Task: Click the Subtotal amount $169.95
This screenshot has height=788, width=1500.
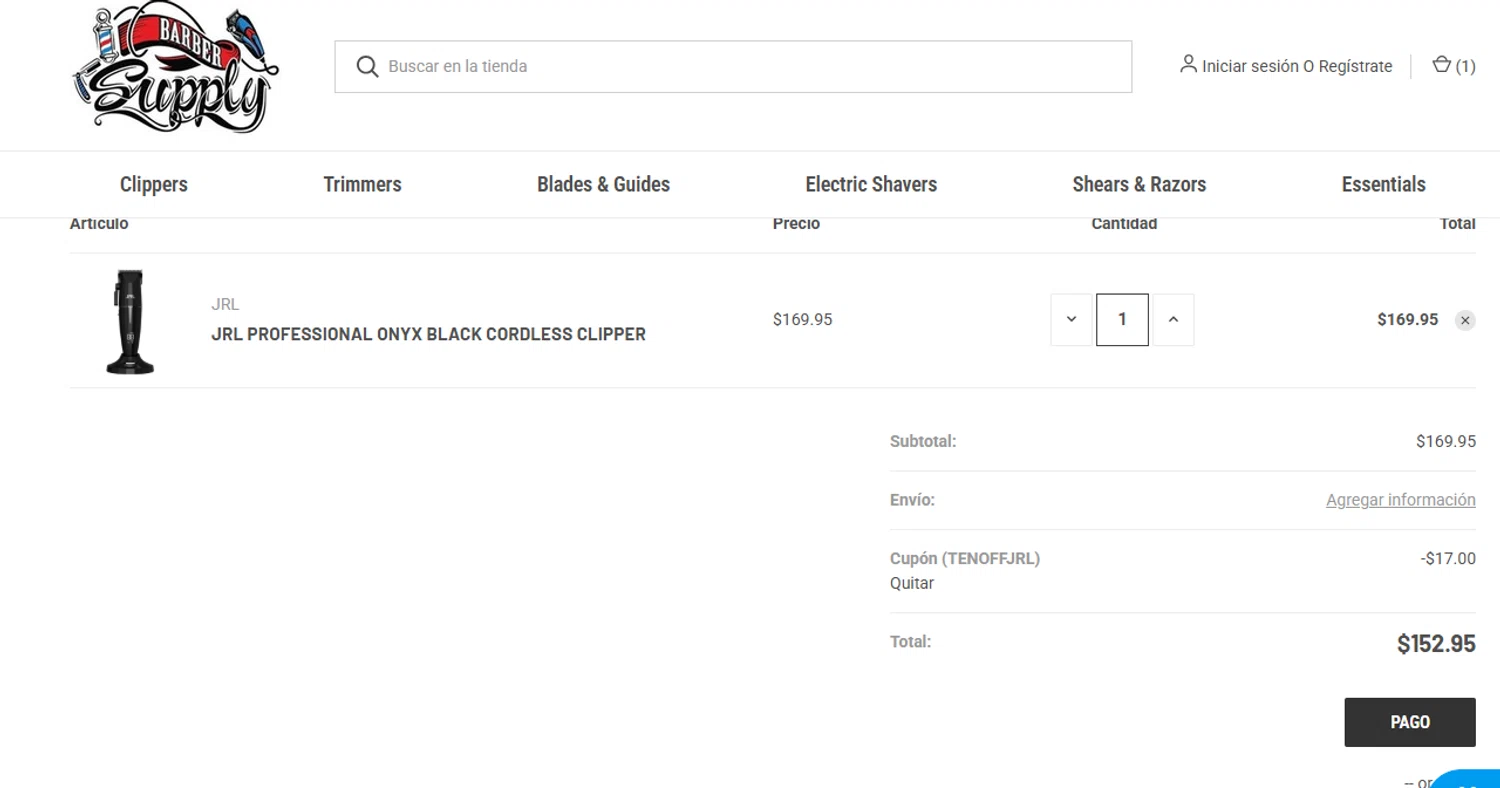Action: click(1445, 441)
